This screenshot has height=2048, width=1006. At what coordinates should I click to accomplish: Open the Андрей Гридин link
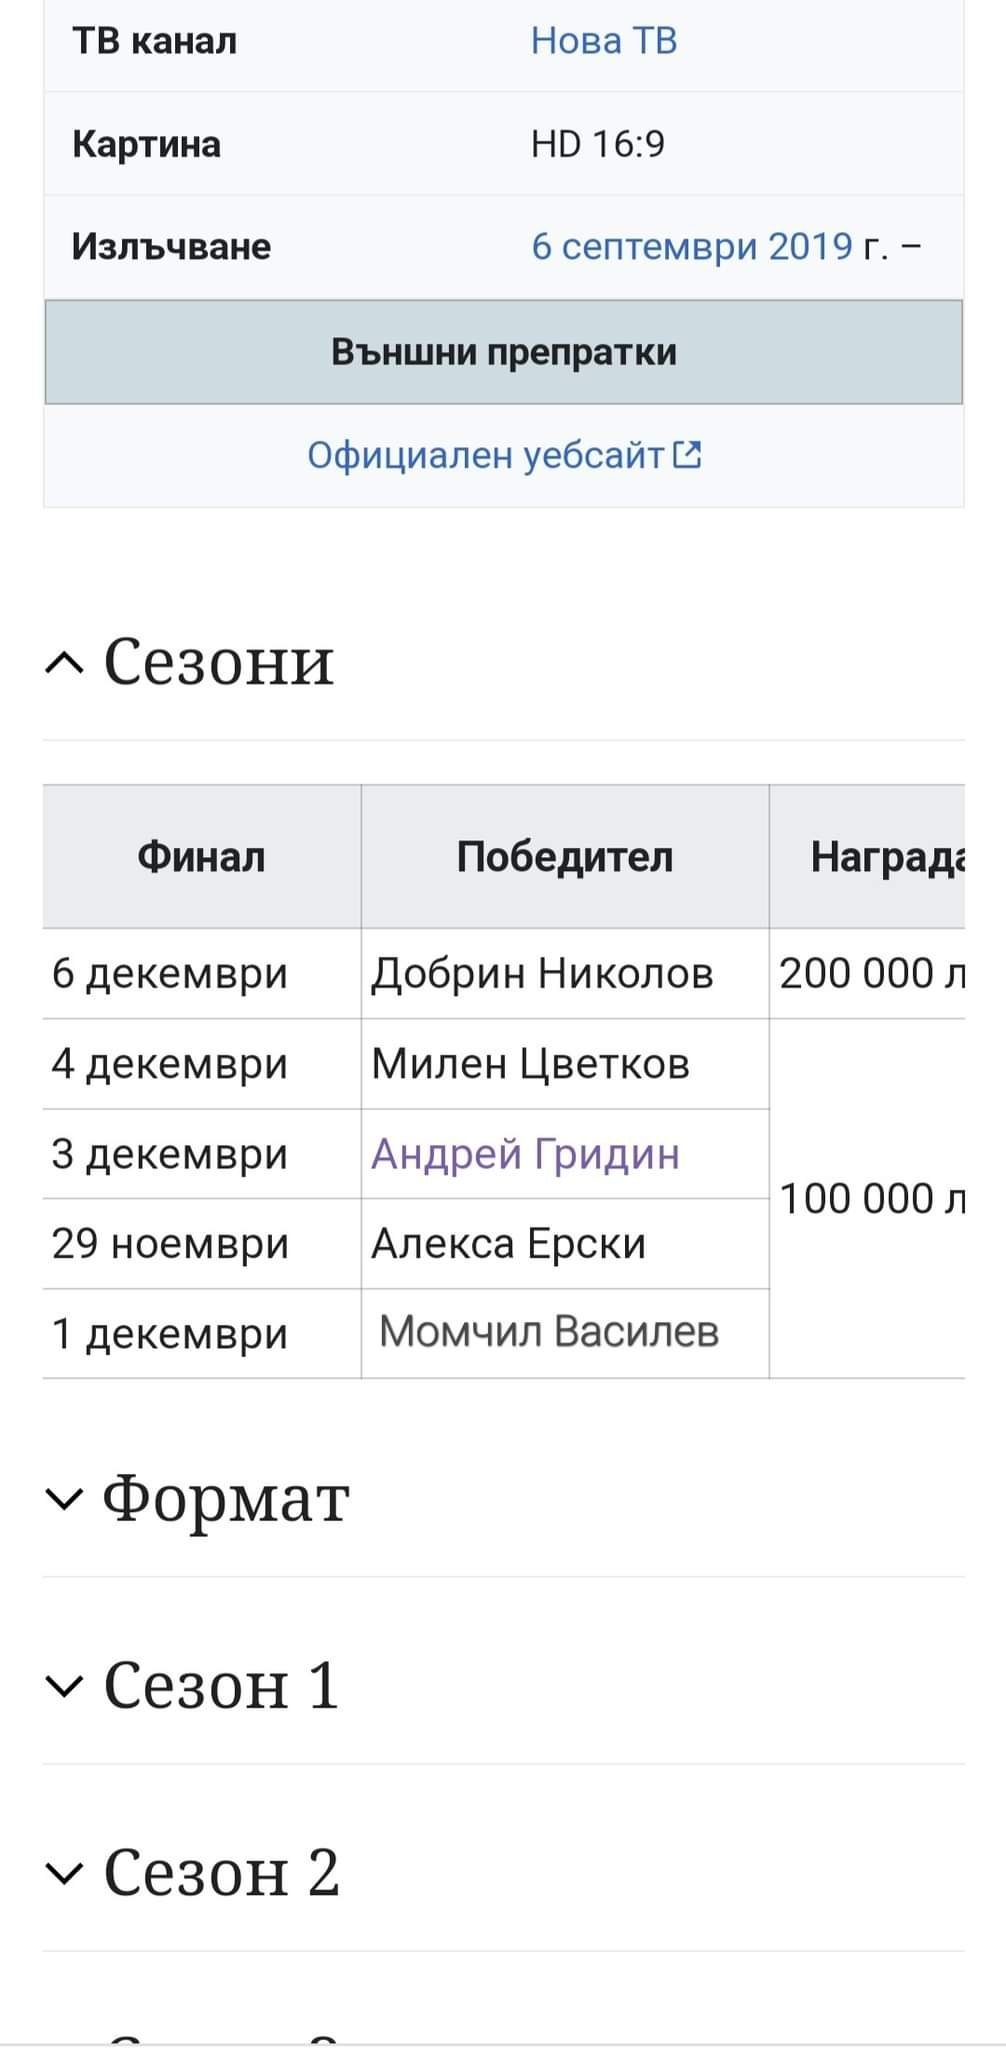[x=525, y=1154]
